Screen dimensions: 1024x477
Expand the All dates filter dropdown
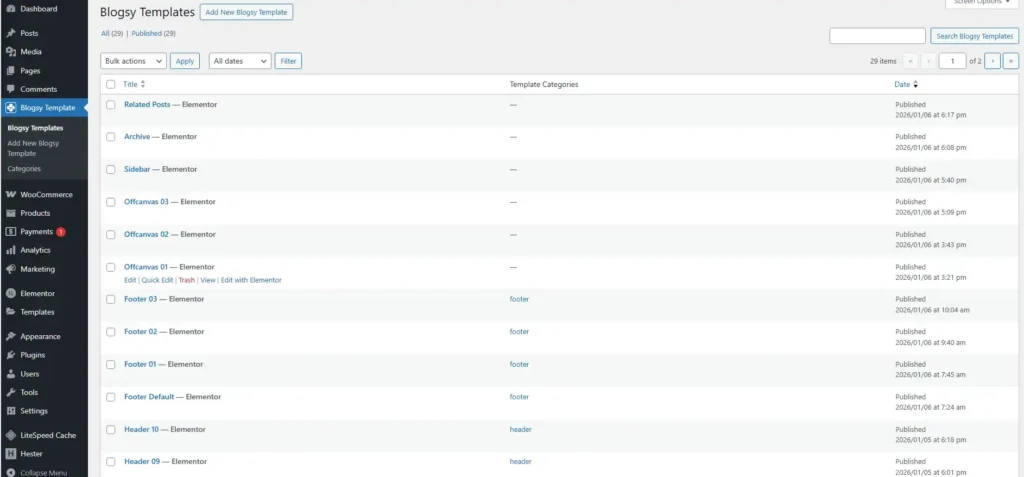[239, 61]
